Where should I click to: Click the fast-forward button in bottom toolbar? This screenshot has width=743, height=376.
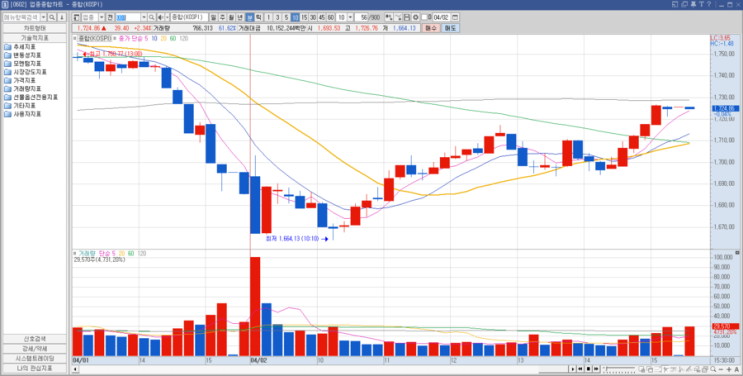pyautogui.click(x=596, y=369)
